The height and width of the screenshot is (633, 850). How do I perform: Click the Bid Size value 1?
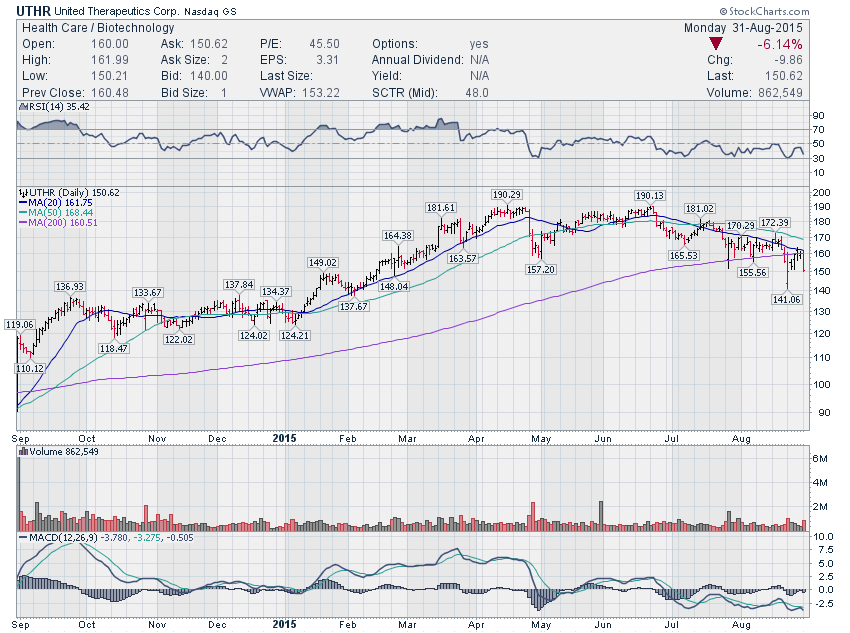pyautogui.click(x=224, y=93)
